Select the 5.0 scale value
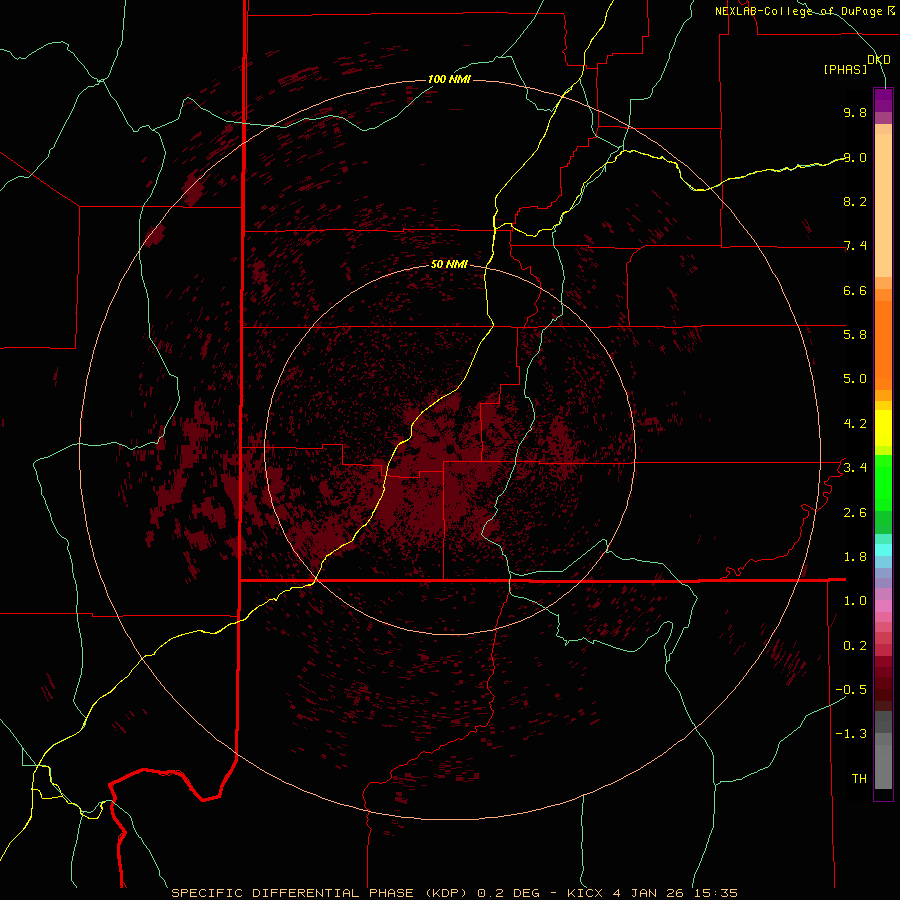 coord(855,379)
